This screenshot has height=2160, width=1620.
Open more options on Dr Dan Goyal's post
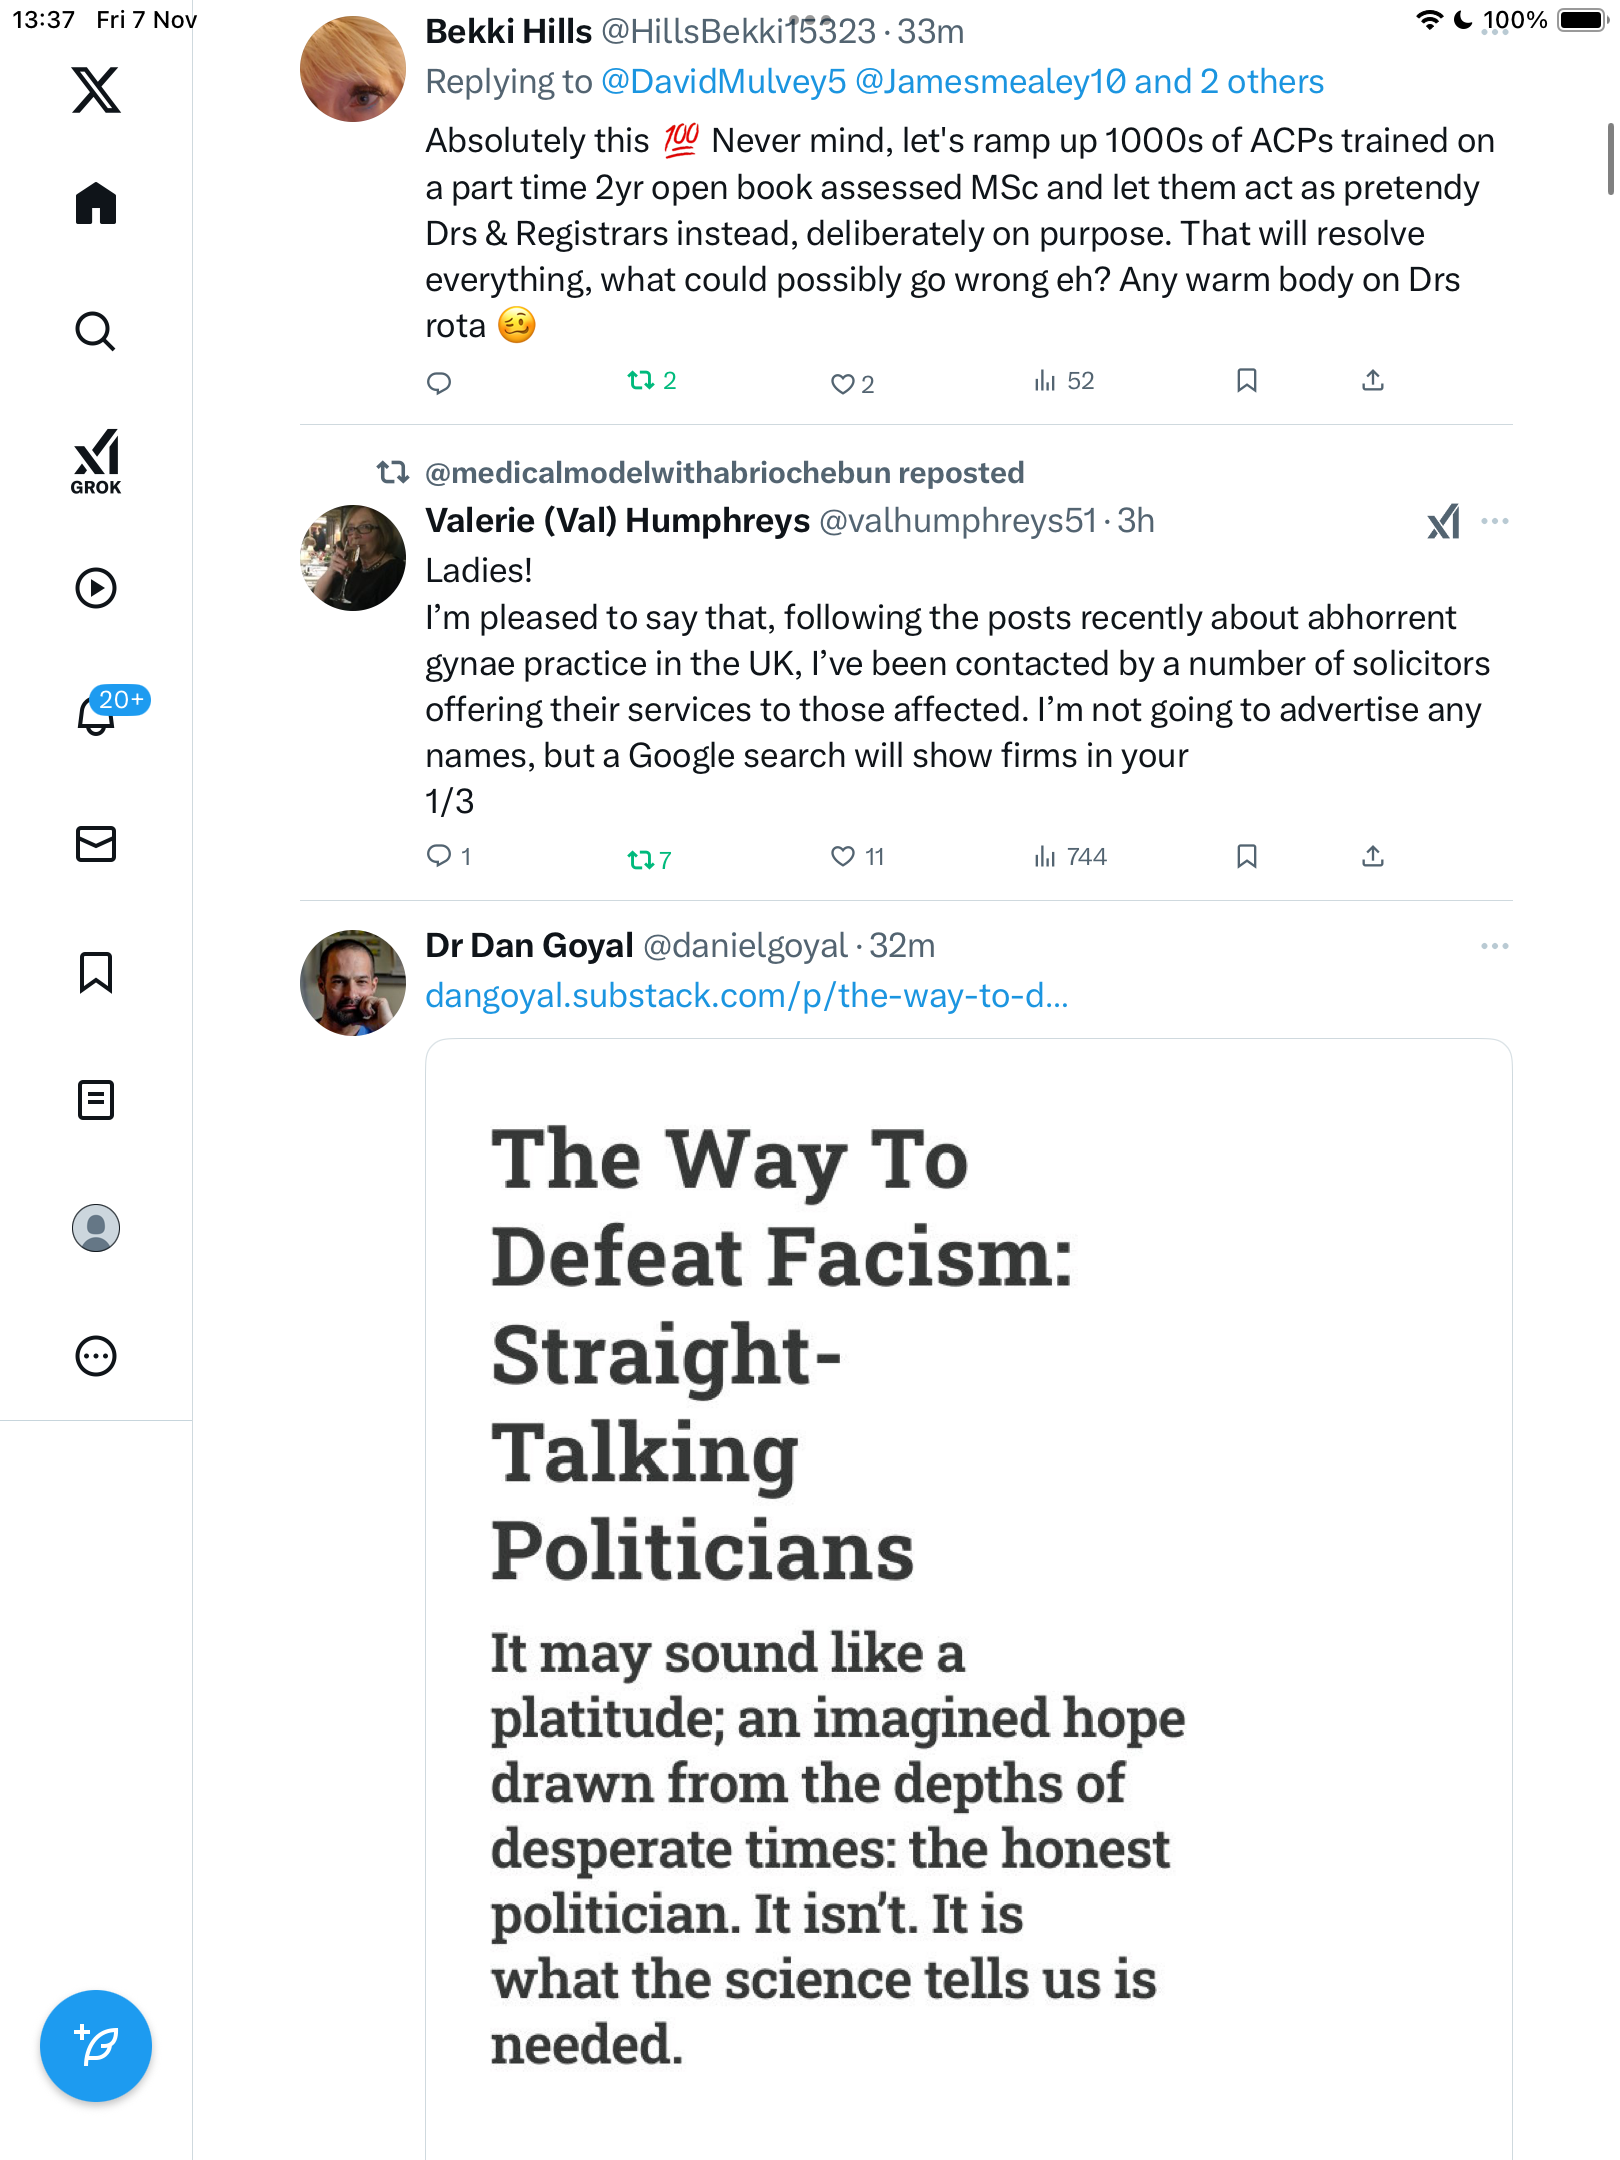pyautogui.click(x=1494, y=946)
